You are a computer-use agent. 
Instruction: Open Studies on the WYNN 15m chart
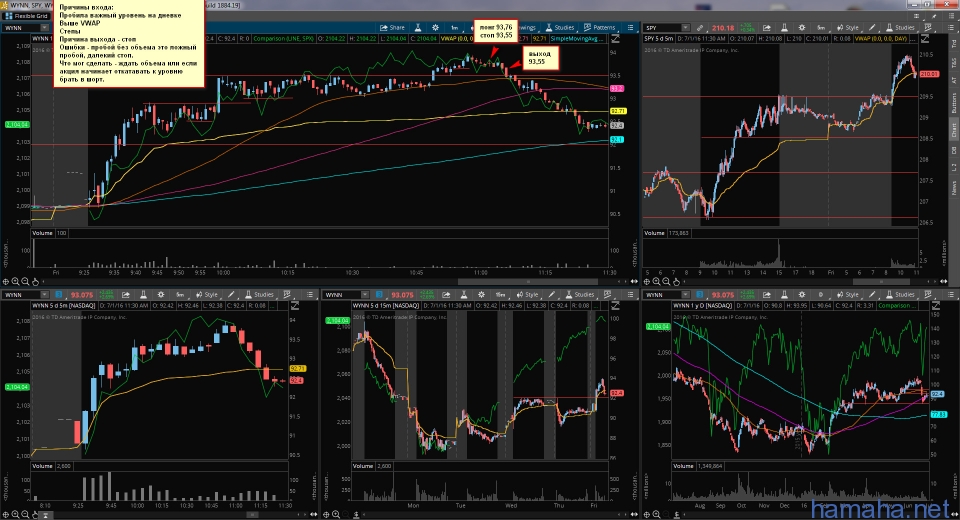(579, 295)
